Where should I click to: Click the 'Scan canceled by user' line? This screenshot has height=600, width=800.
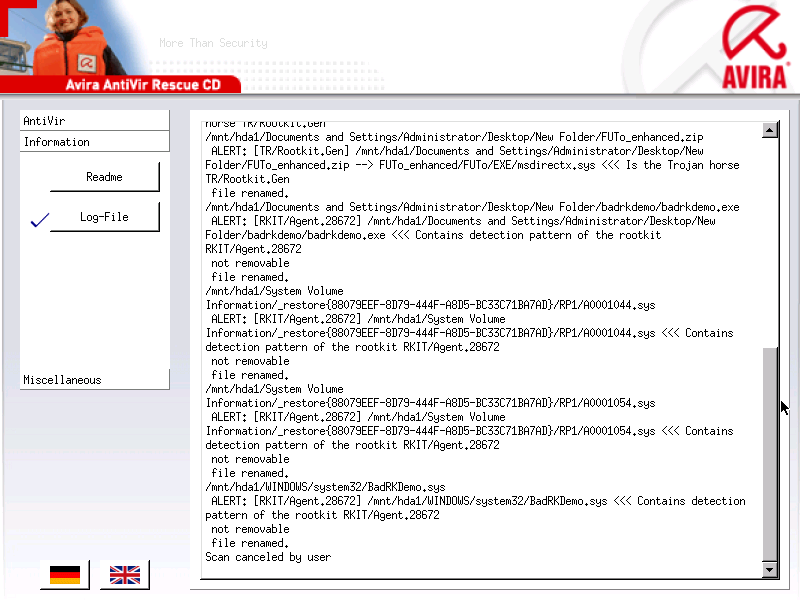click(268, 557)
